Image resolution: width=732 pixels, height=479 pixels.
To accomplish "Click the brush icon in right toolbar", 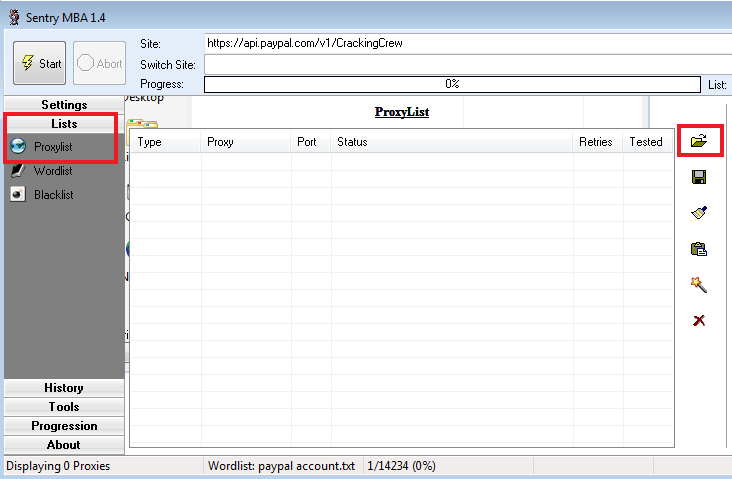I will click(x=699, y=213).
